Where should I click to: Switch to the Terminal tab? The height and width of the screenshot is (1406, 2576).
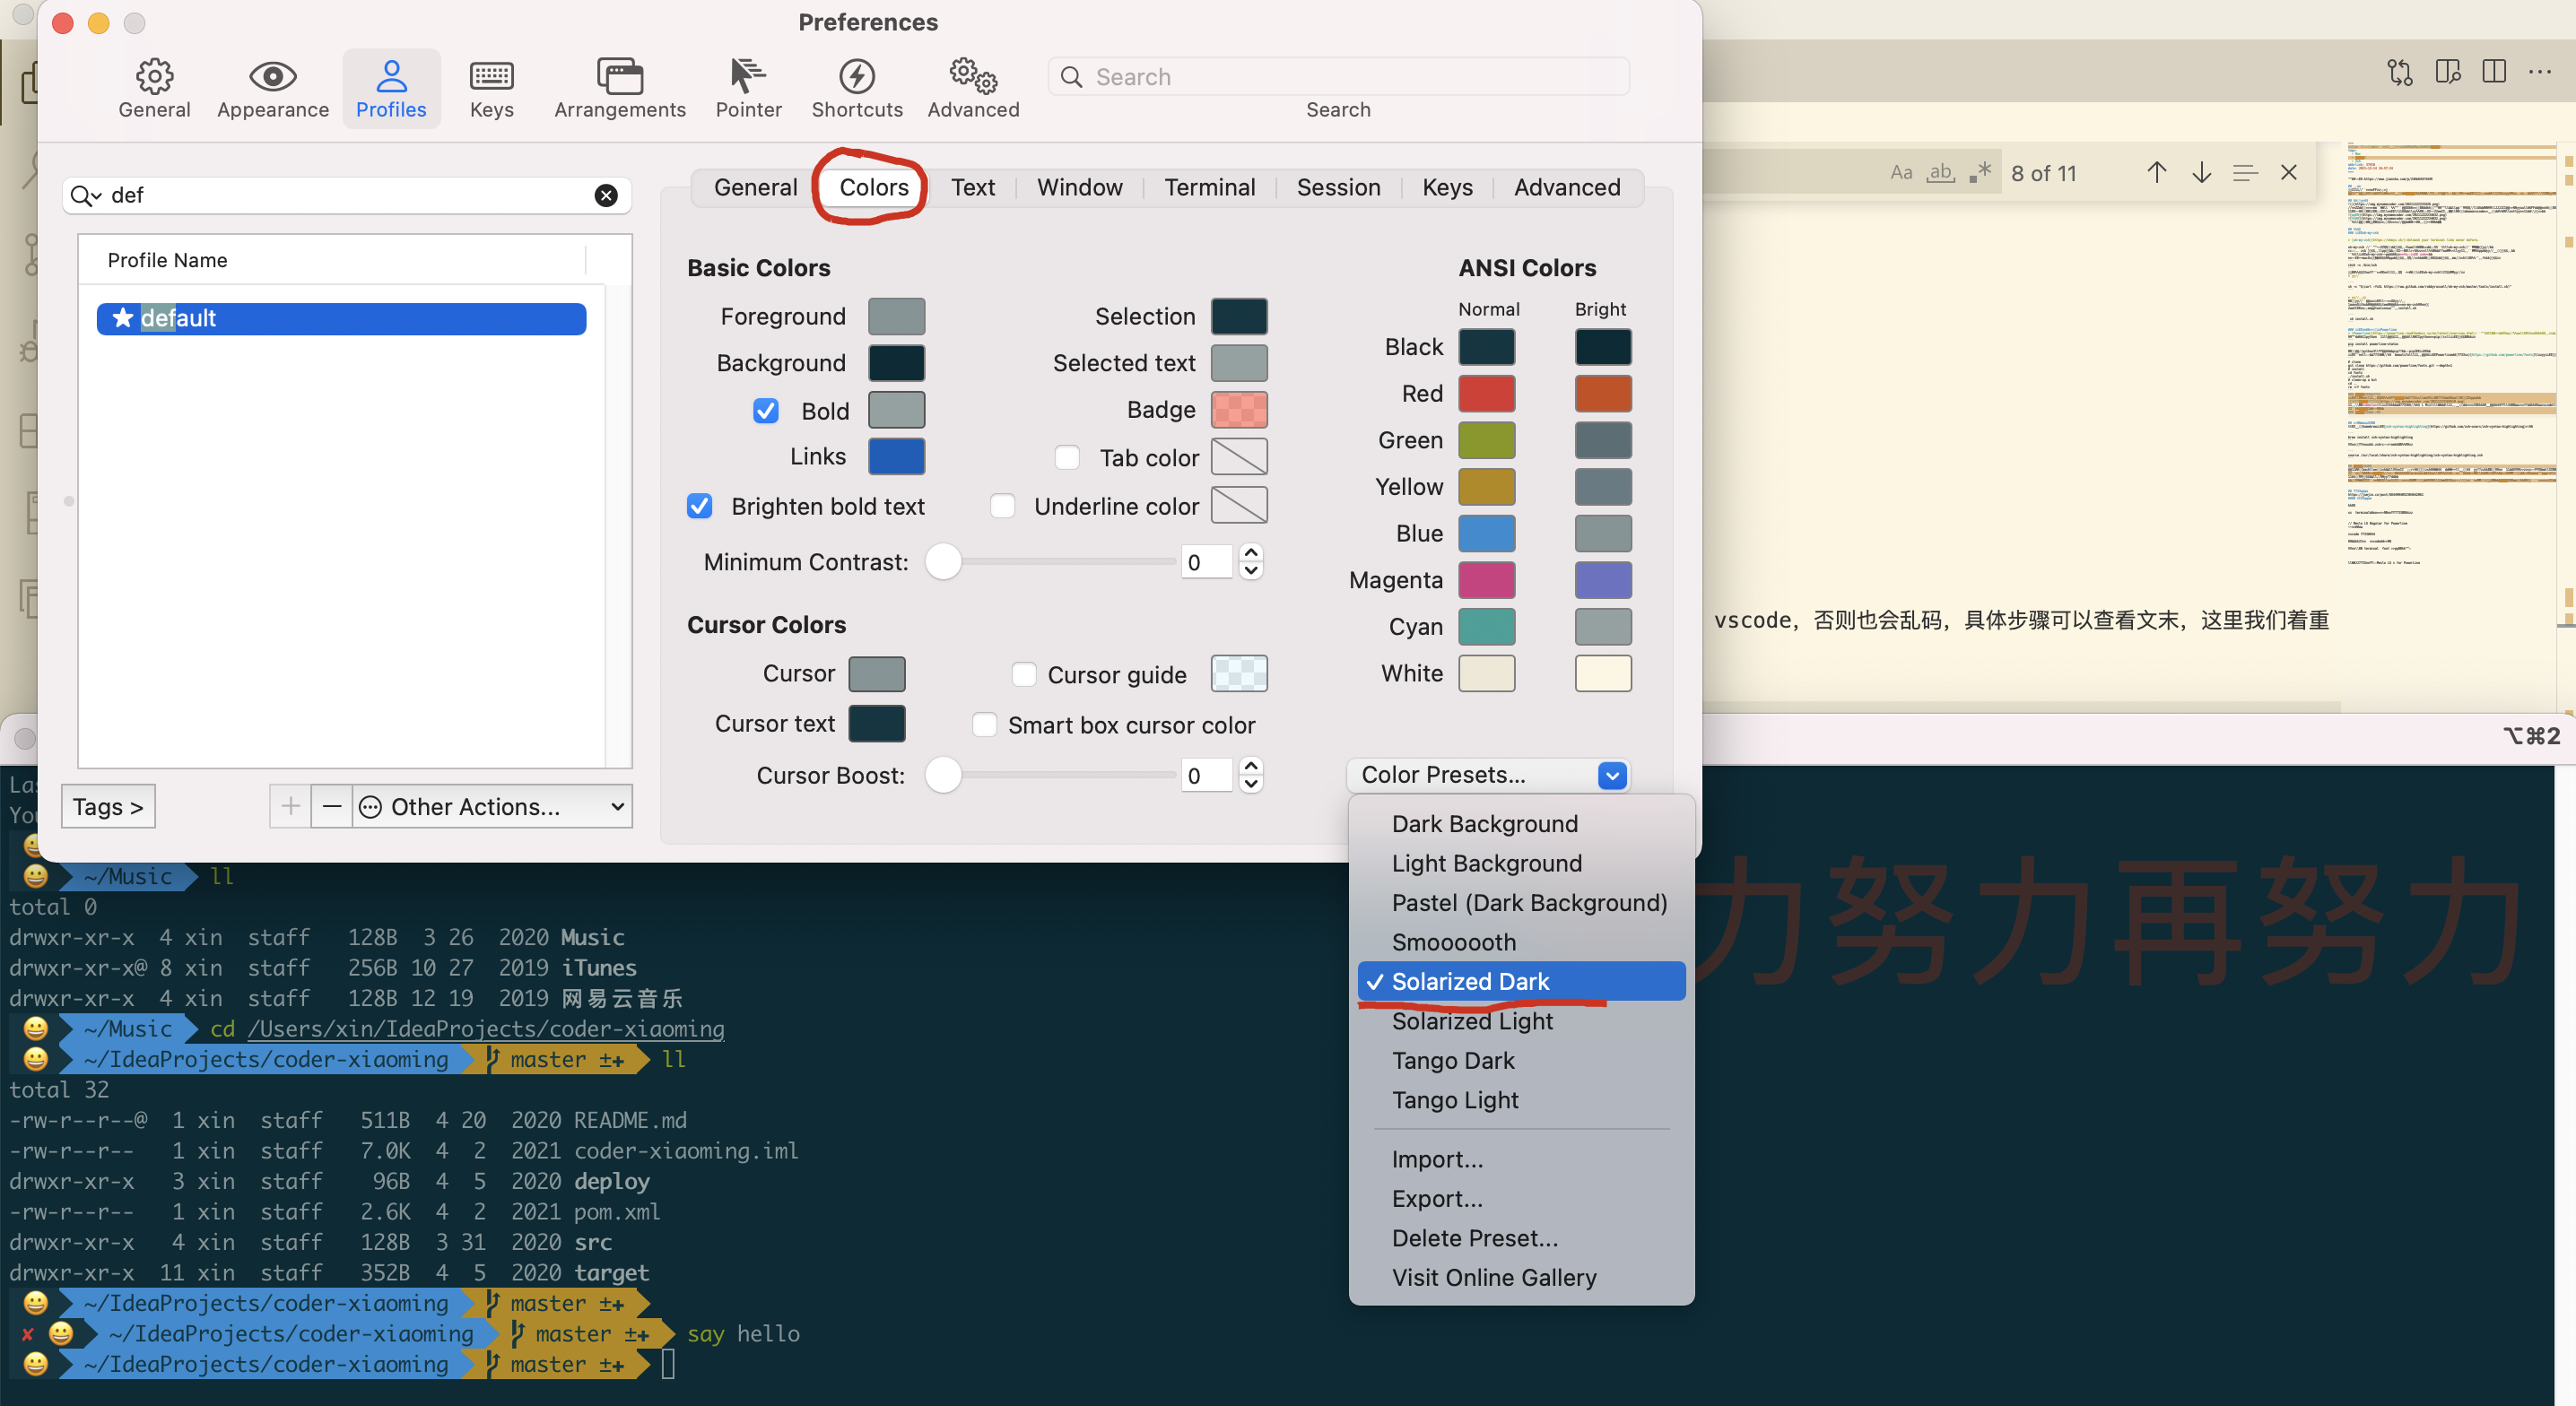coord(1208,187)
